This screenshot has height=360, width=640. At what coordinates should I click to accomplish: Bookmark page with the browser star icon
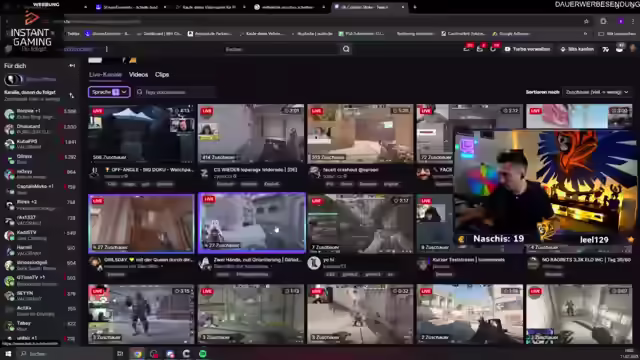pyautogui.click(x=586, y=21)
